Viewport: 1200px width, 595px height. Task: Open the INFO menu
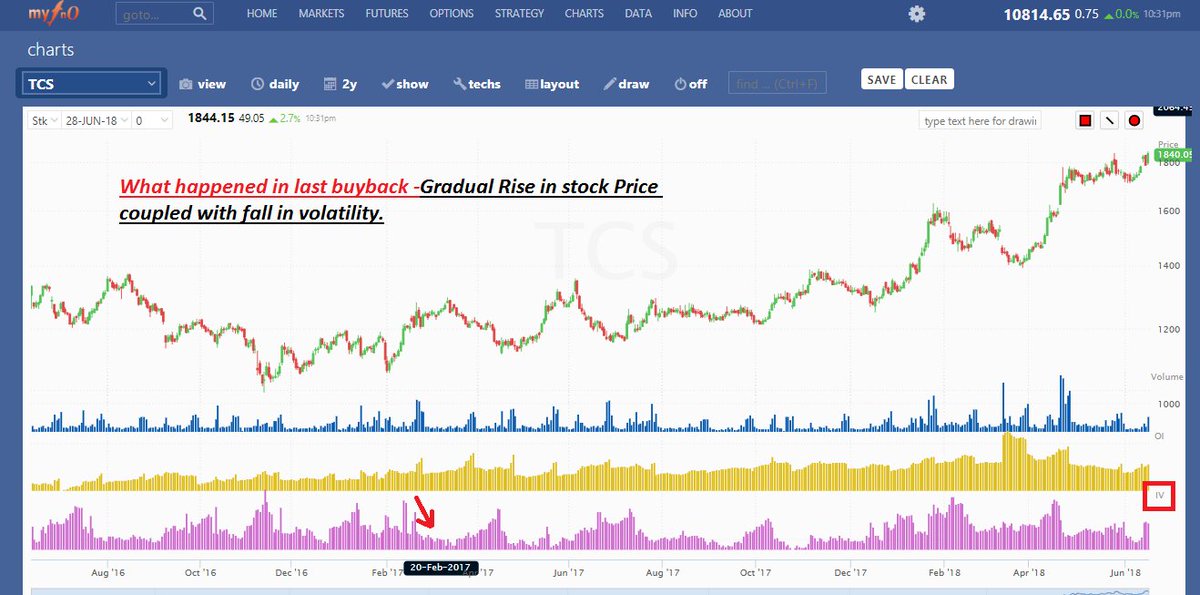(685, 14)
